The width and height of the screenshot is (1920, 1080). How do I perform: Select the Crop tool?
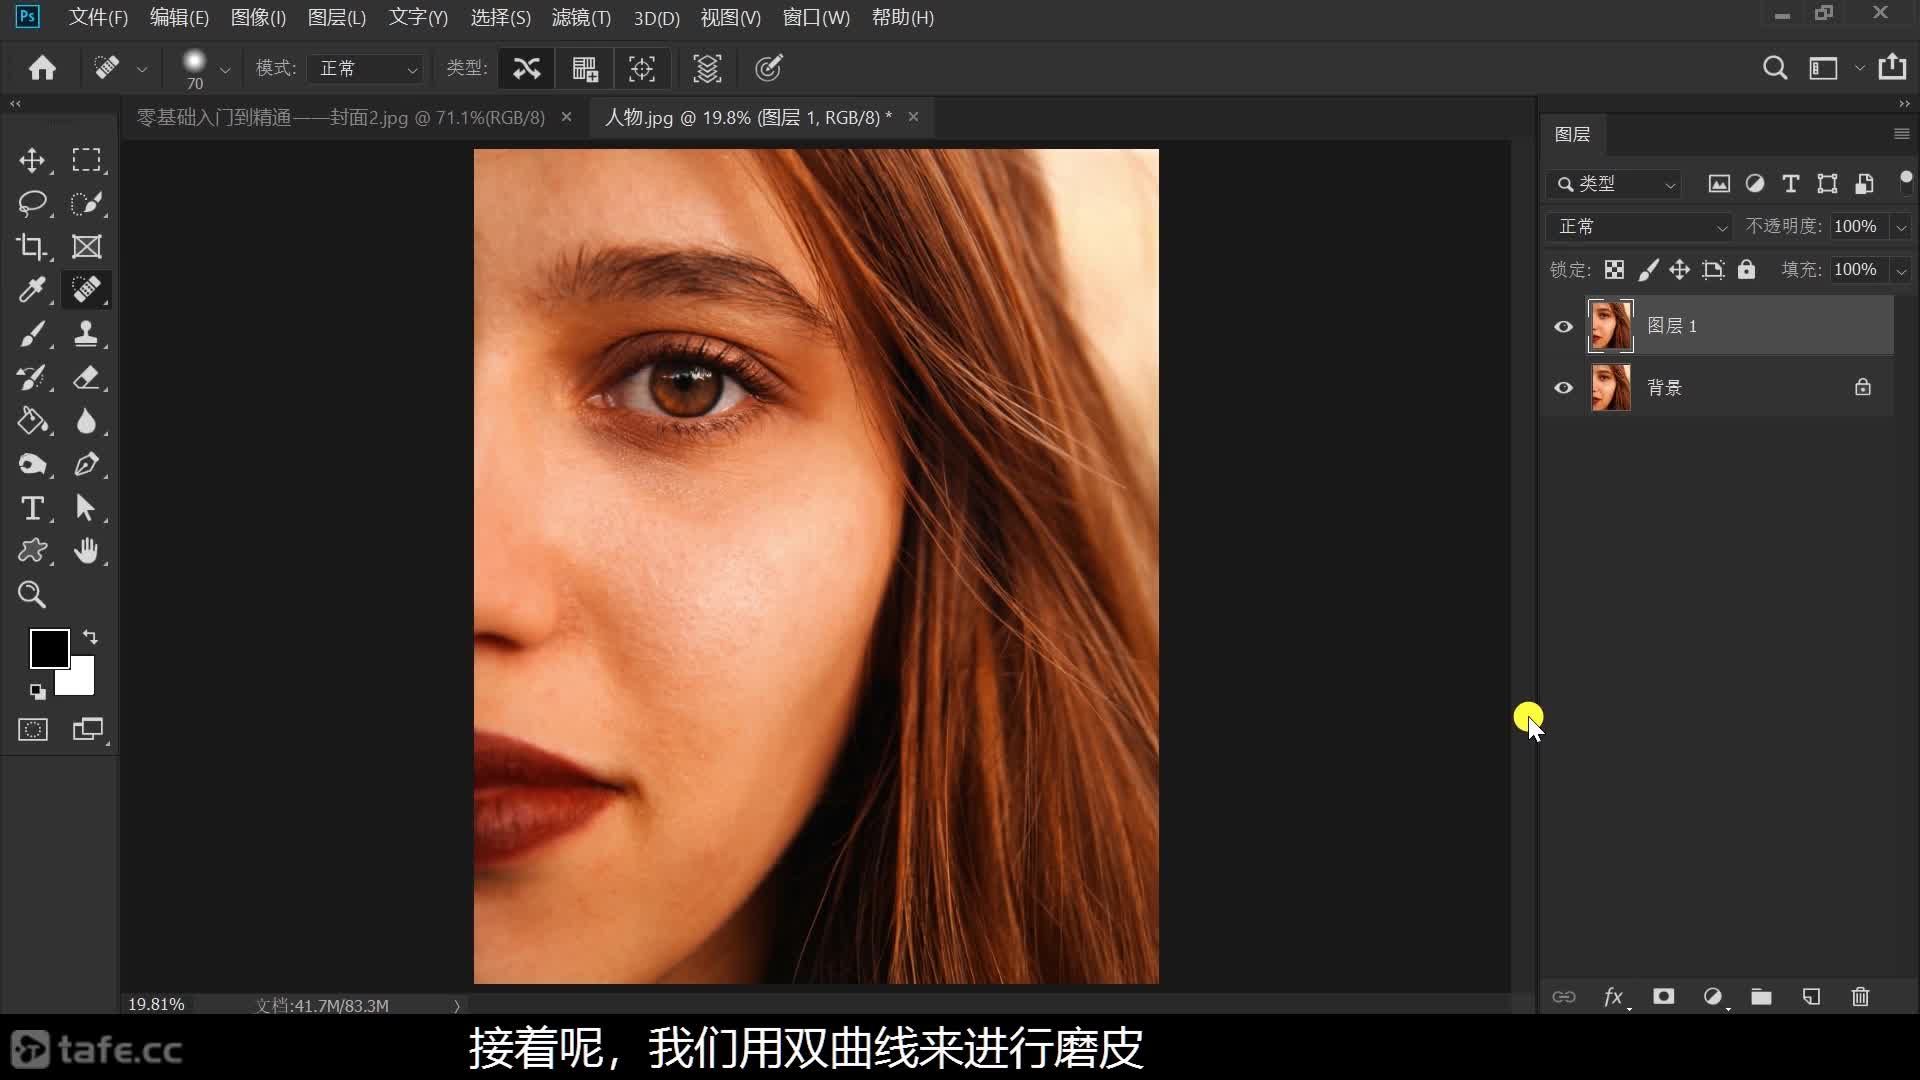click(32, 247)
